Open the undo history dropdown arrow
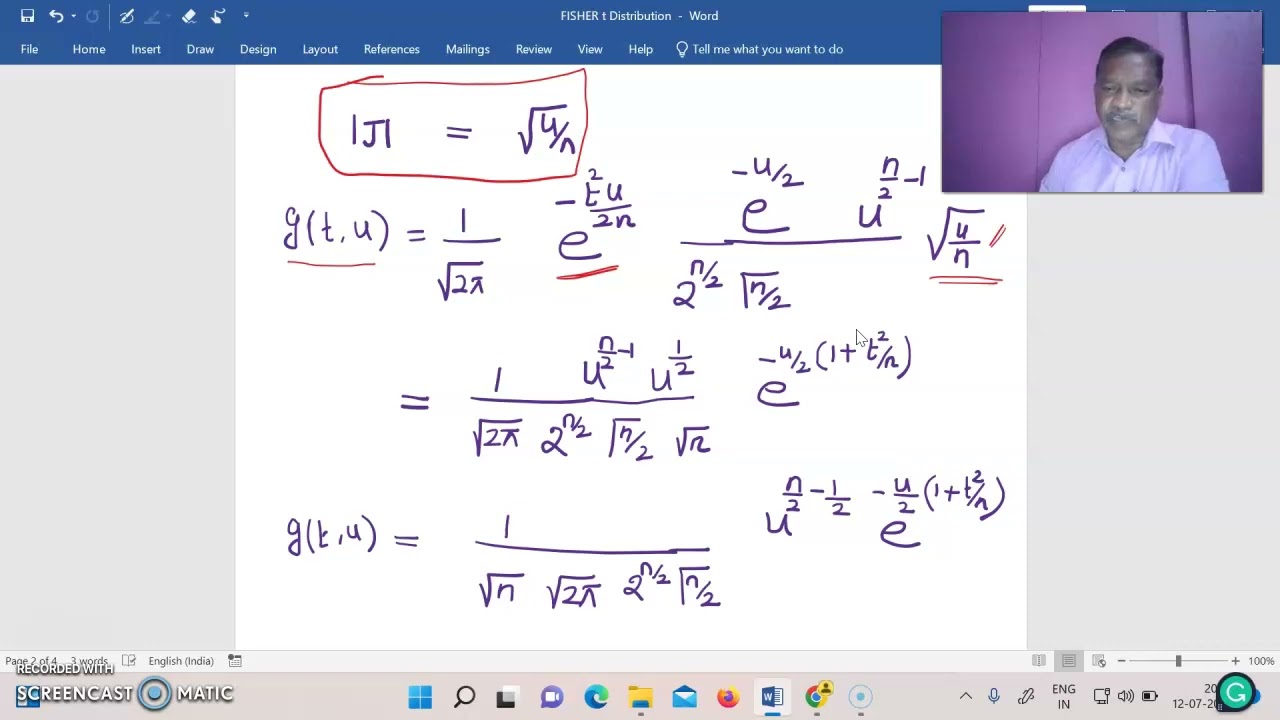Viewport: 1280px width, 720px height. click(x=73, y=16)
